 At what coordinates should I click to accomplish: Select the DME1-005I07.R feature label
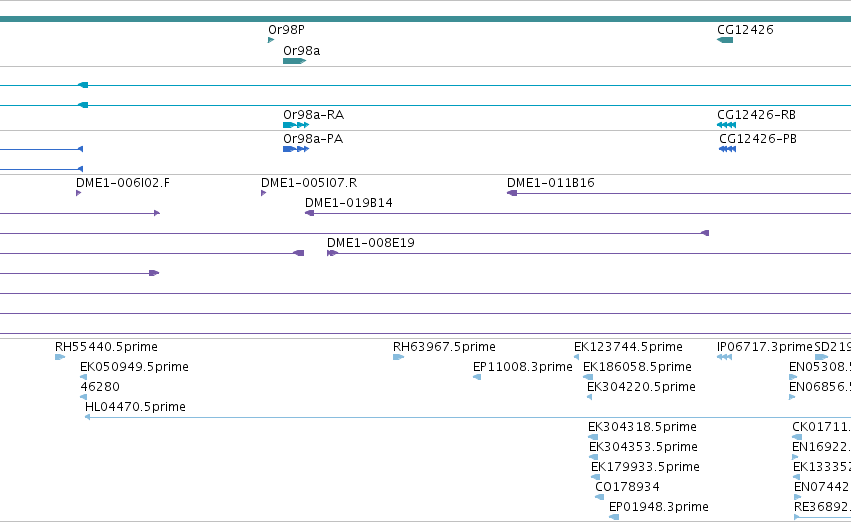(x=309, y=183)
